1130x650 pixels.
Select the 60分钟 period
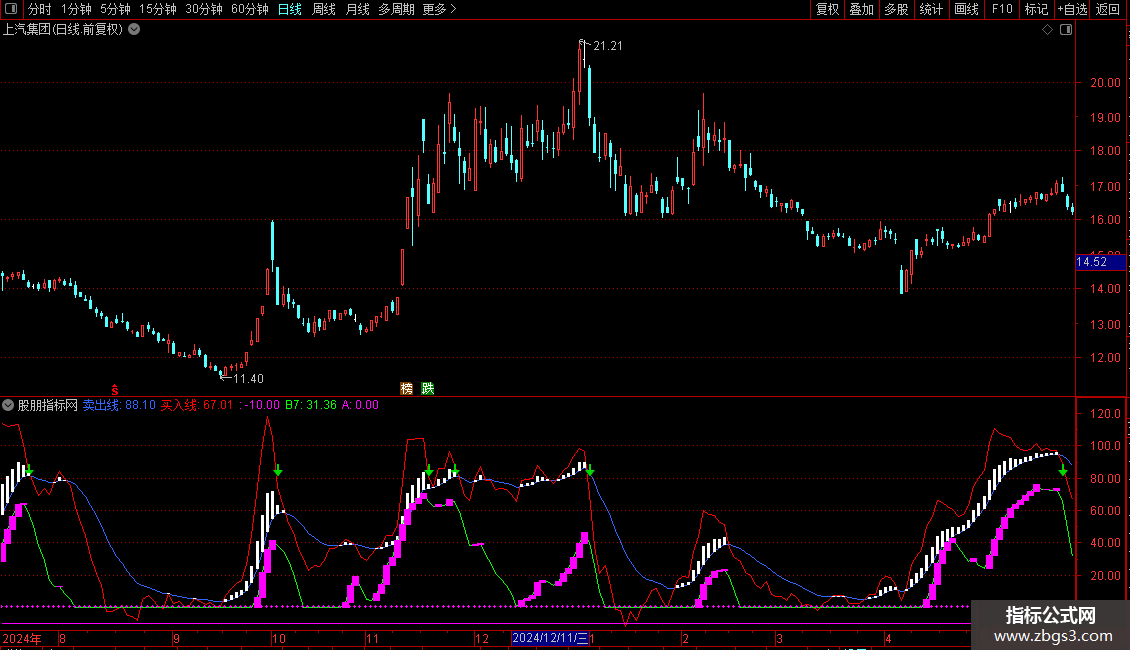point(250,9)
